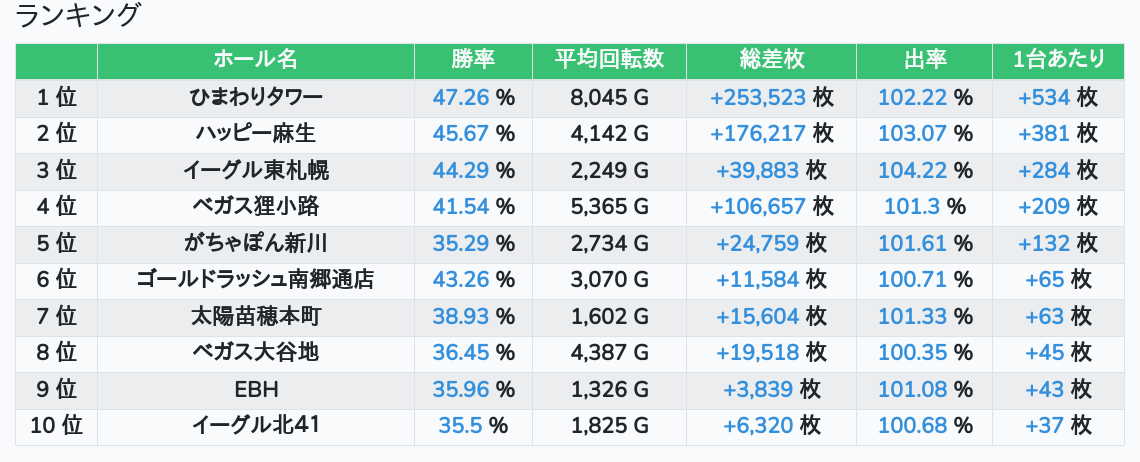Viewport: 1140px width, 462px height.
Task: Open the ハッピー麻生 hall entry
Action: [x=255, y=133]
